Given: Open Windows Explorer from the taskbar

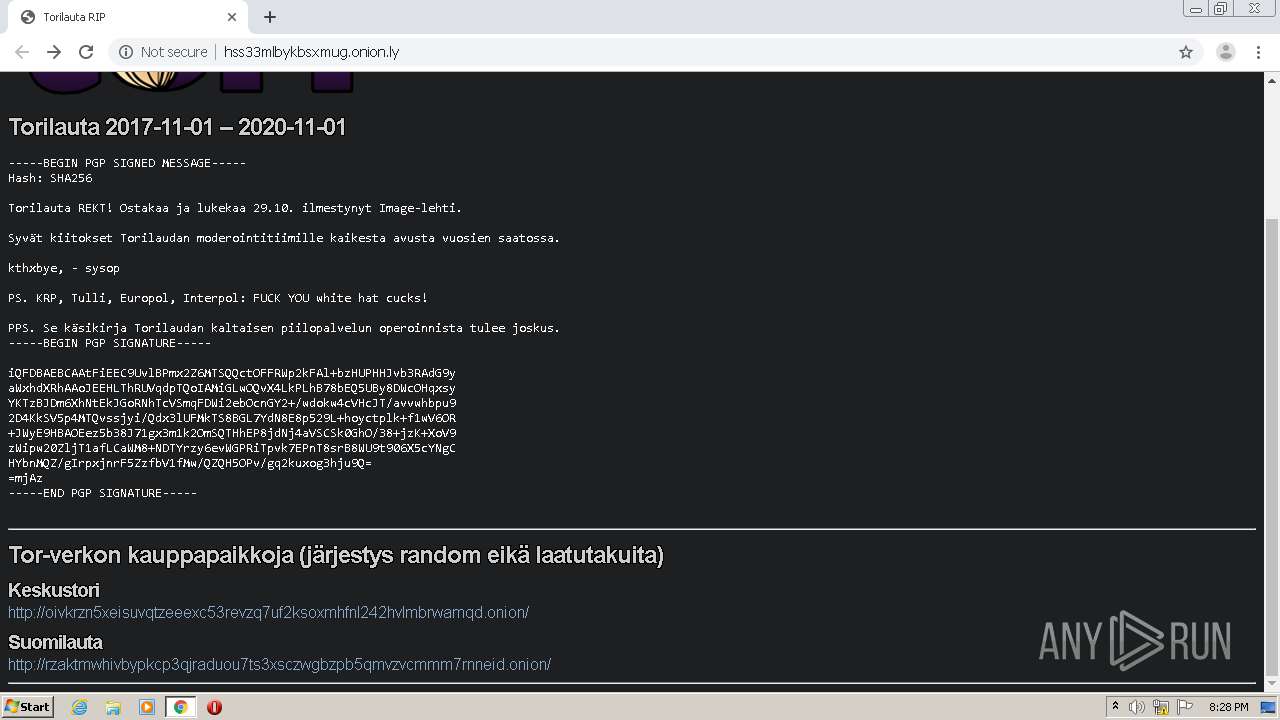Looking at the screenshot, I should click(x=113, y=707).
